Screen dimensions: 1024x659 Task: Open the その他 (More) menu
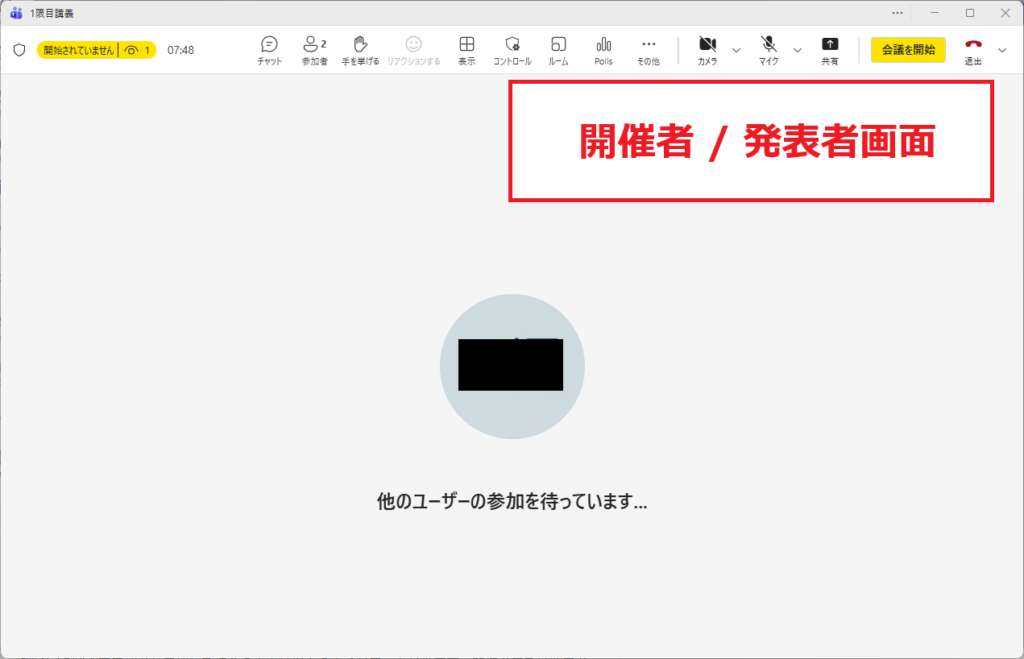[648, 49]
